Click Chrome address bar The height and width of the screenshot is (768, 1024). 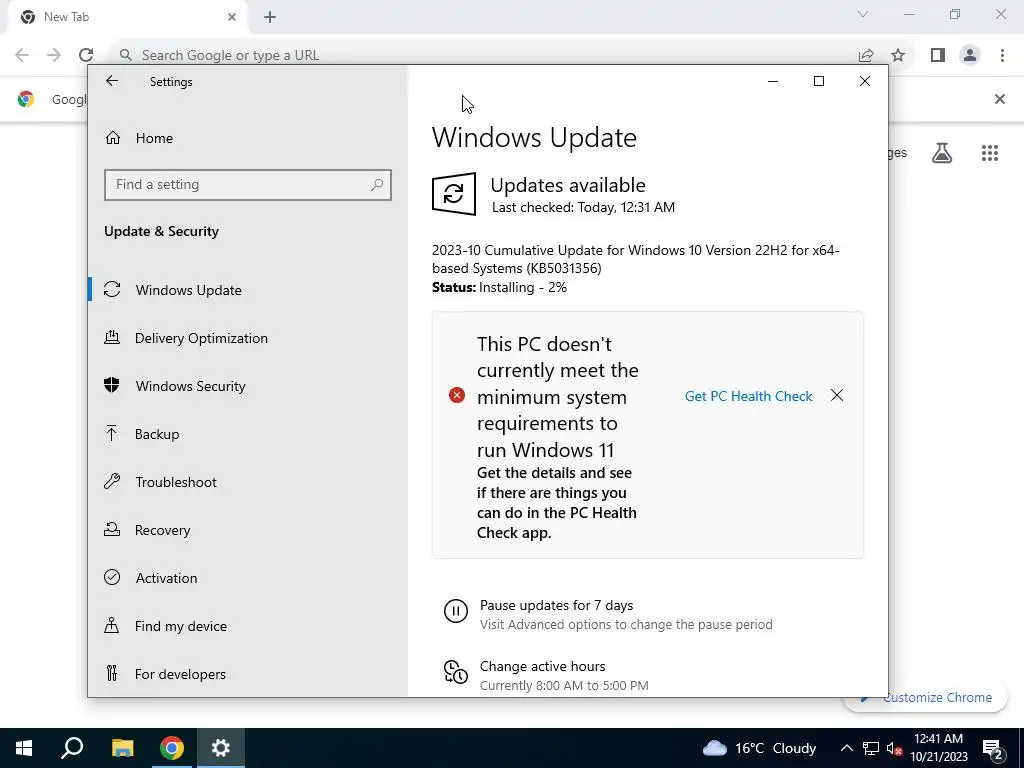coord(483,55)
